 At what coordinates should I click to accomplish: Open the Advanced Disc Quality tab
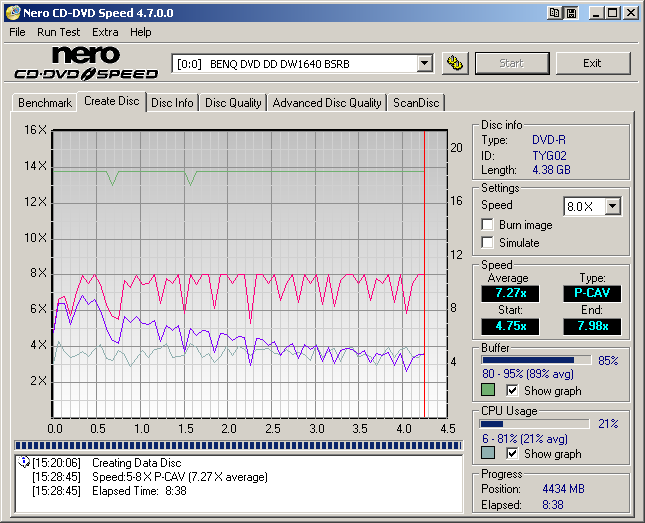tap(327, 103)
